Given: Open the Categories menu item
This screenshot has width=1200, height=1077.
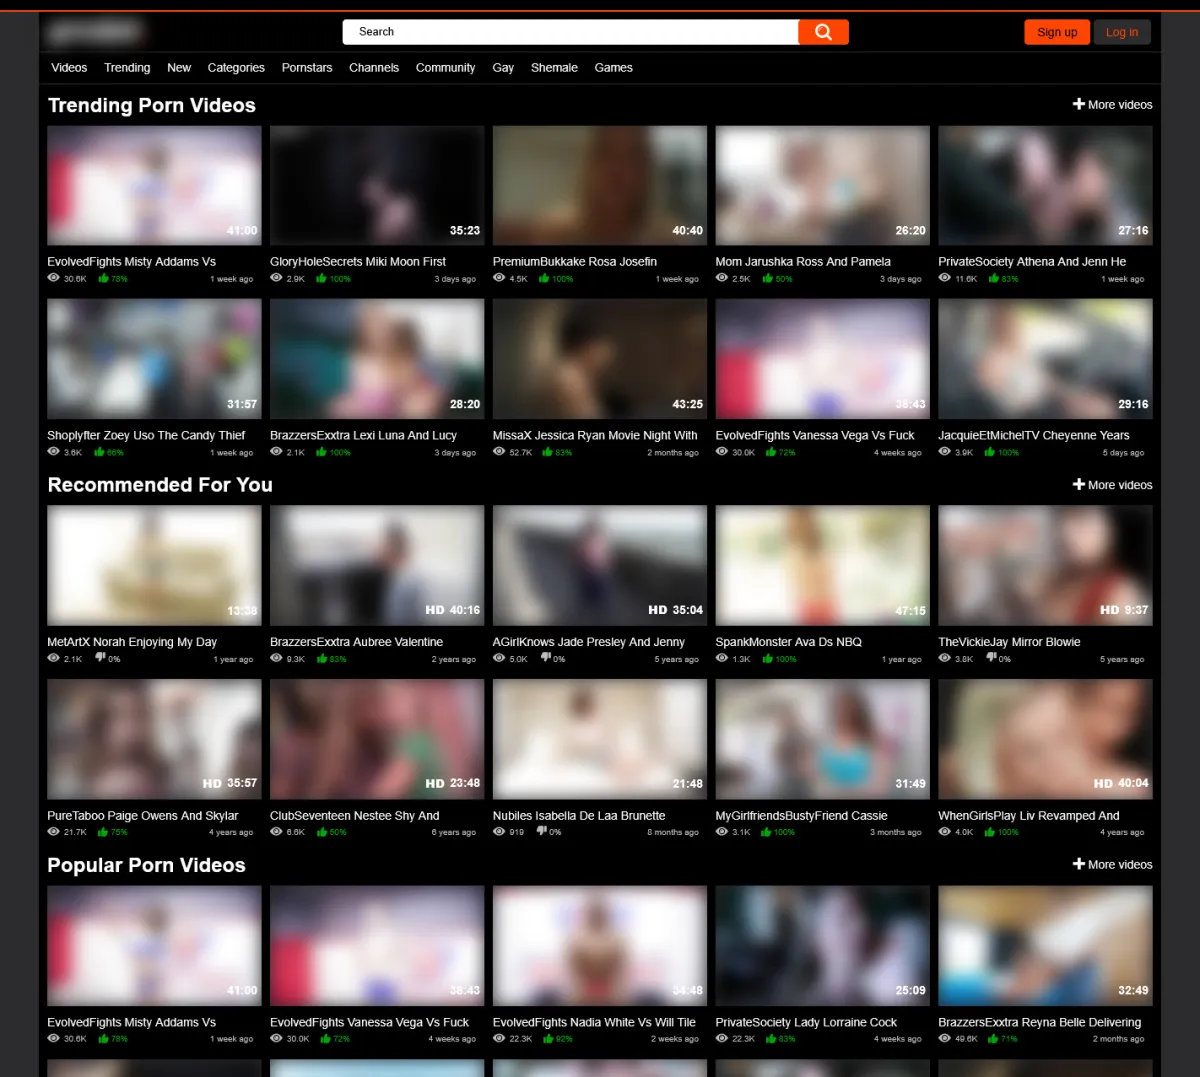Looking at the screenshot, I should 236,68.
